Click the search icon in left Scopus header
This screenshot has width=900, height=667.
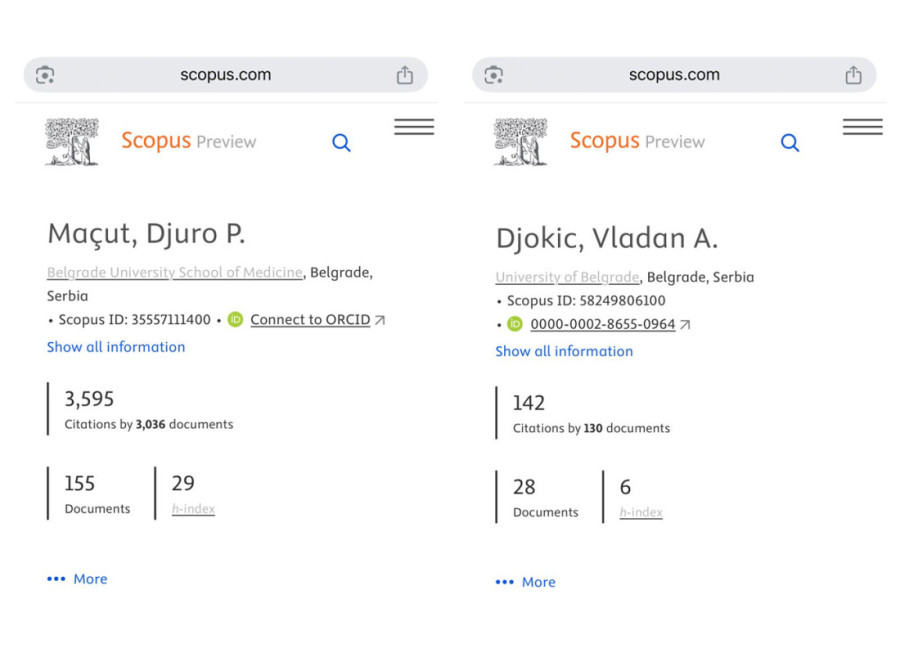342,143
